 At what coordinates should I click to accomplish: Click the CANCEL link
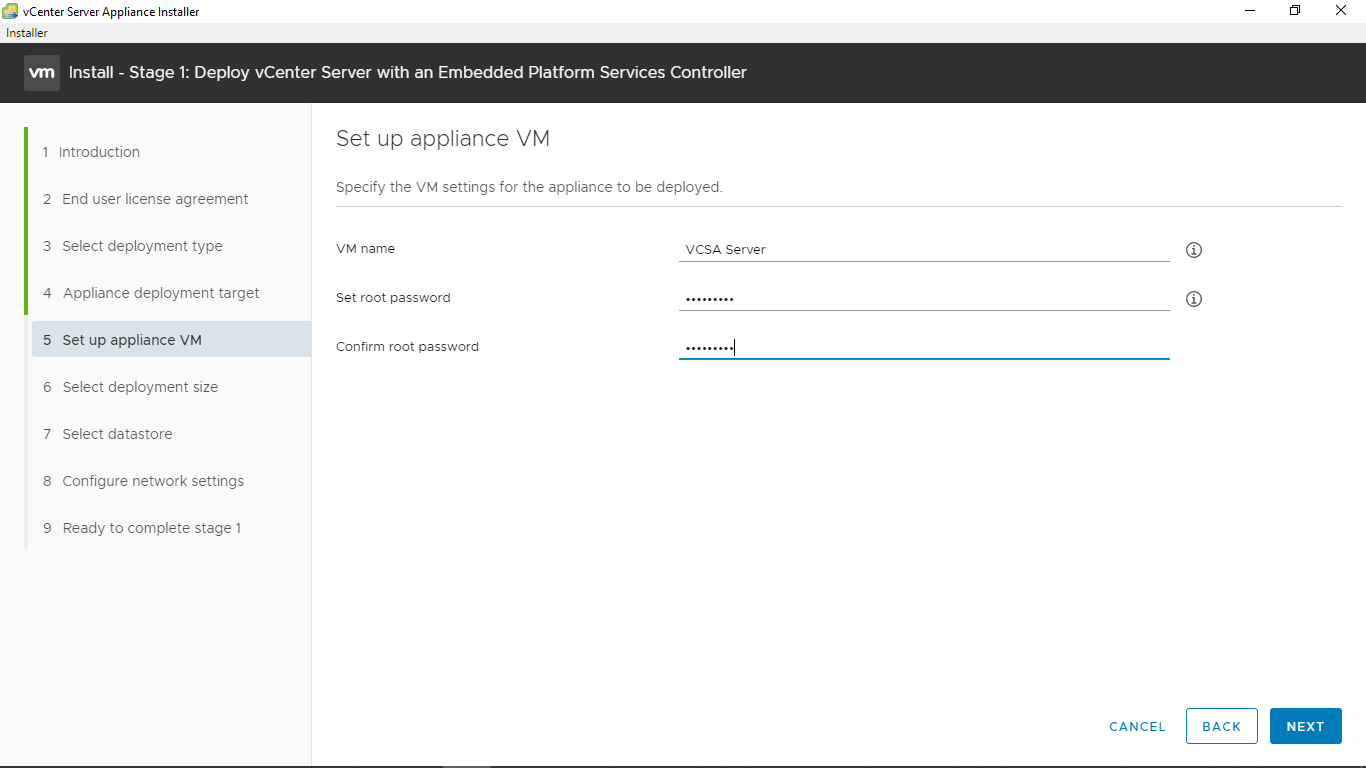point(1137,727)
